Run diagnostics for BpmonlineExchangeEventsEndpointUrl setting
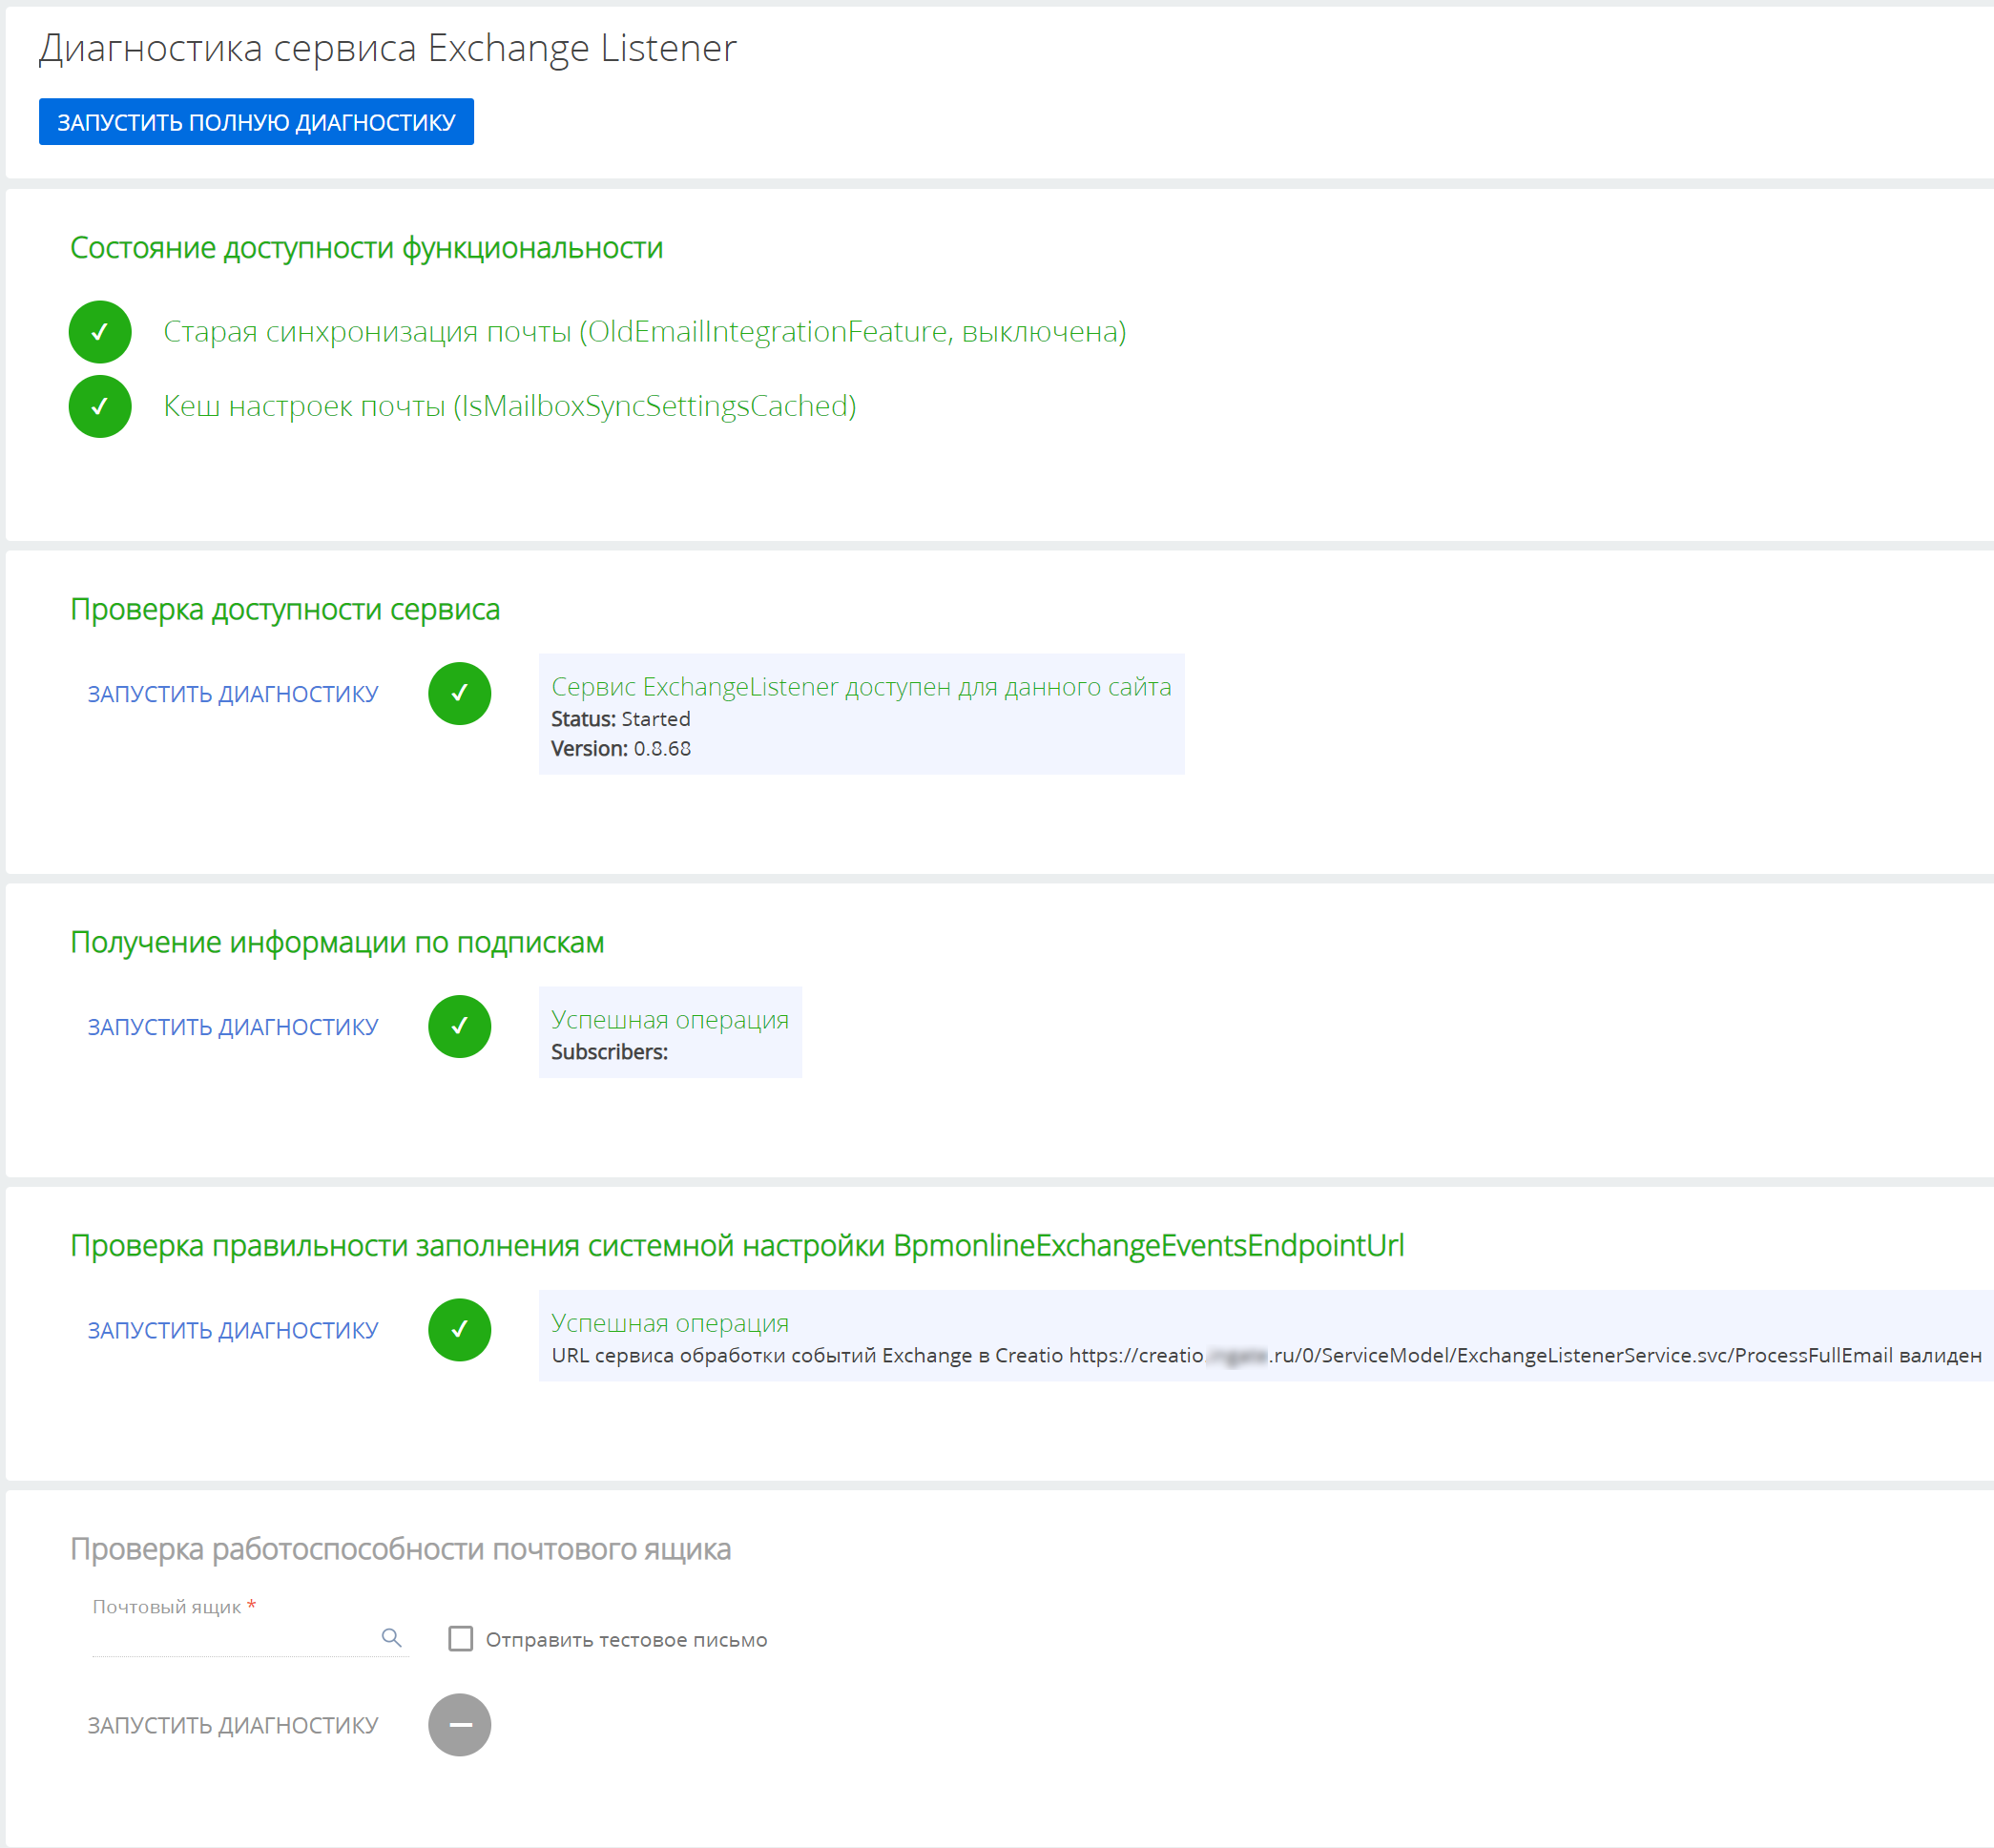1994x1848 pixels. click(x=233, y=1330)
